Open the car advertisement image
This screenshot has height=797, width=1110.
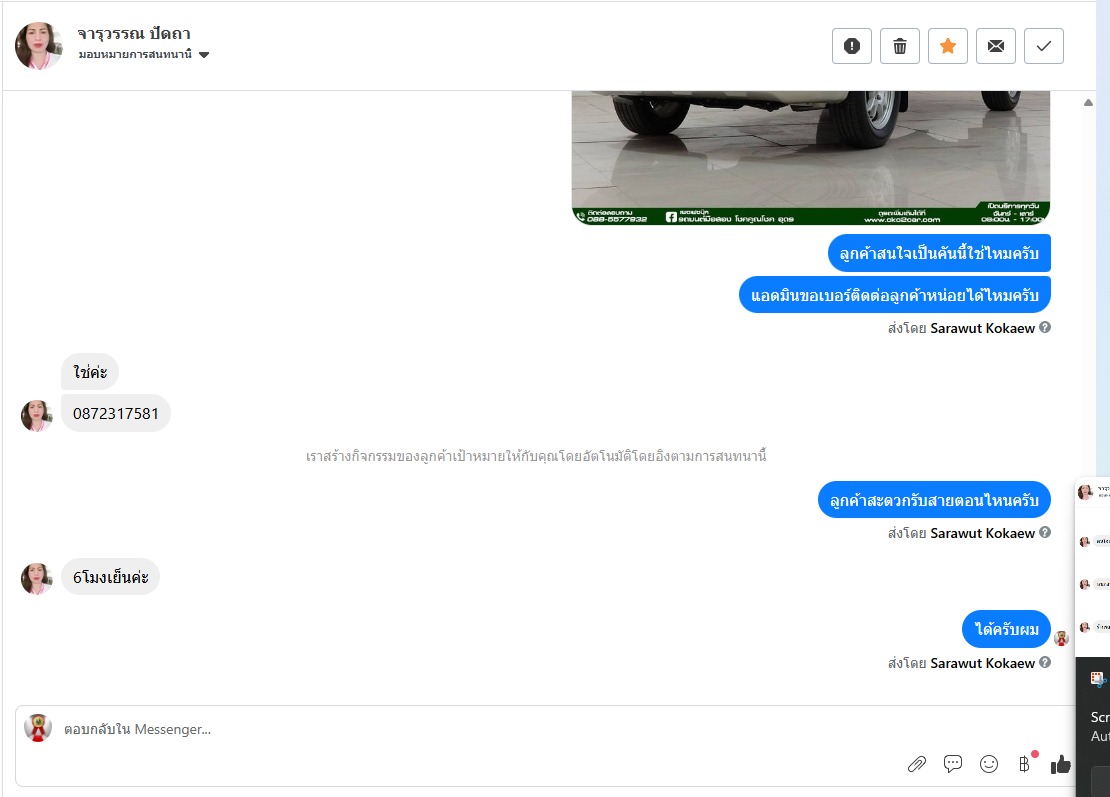pos(811,158)
